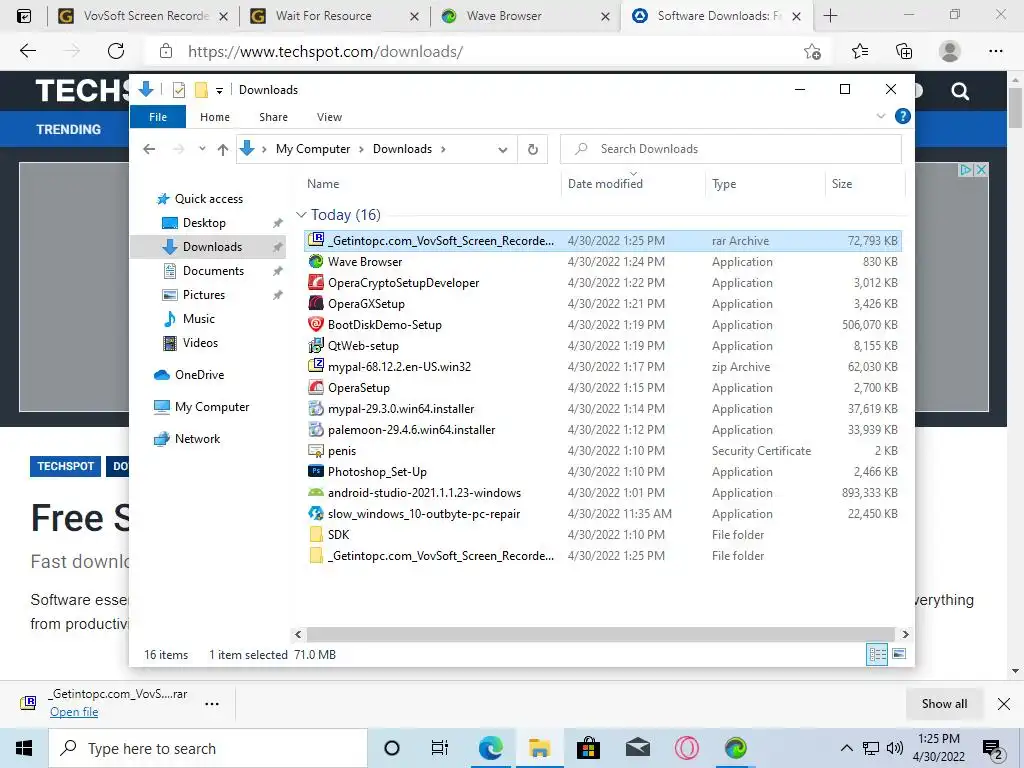Open the Share ribbon tab
Screen dimensions: 1024x768
273,117
